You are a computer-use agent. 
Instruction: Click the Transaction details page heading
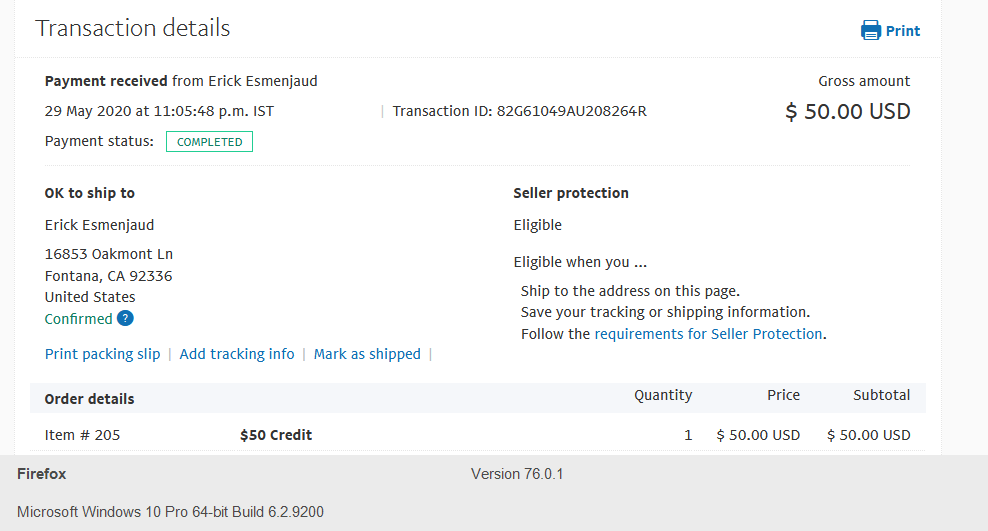132,28
